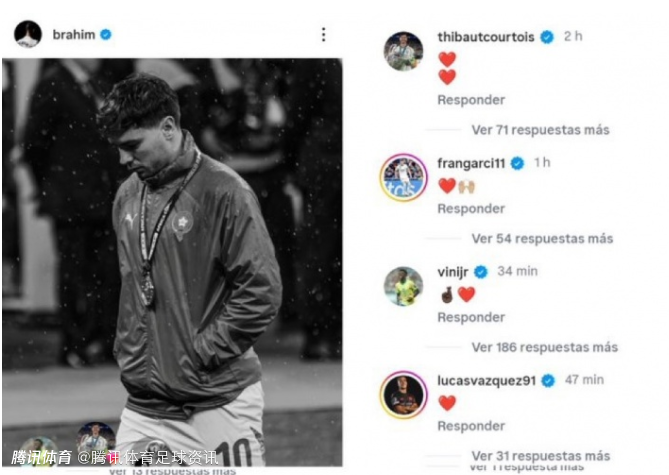
Task: Open the black-and-white post photo
Action: coord(172,262)
